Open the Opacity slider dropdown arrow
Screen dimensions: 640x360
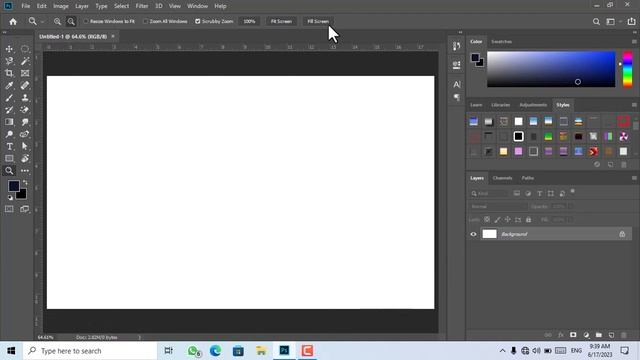pos(571,207)
